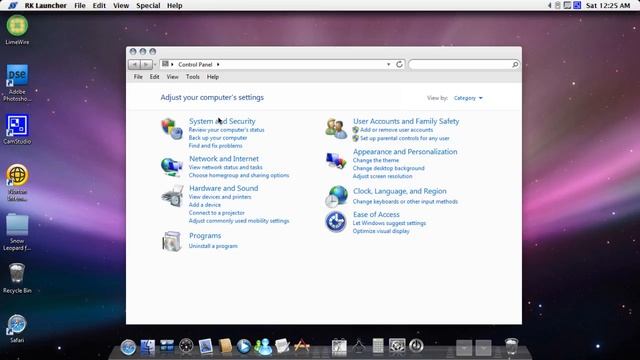Open the Edit menu in Control Panel

(154, 77)
